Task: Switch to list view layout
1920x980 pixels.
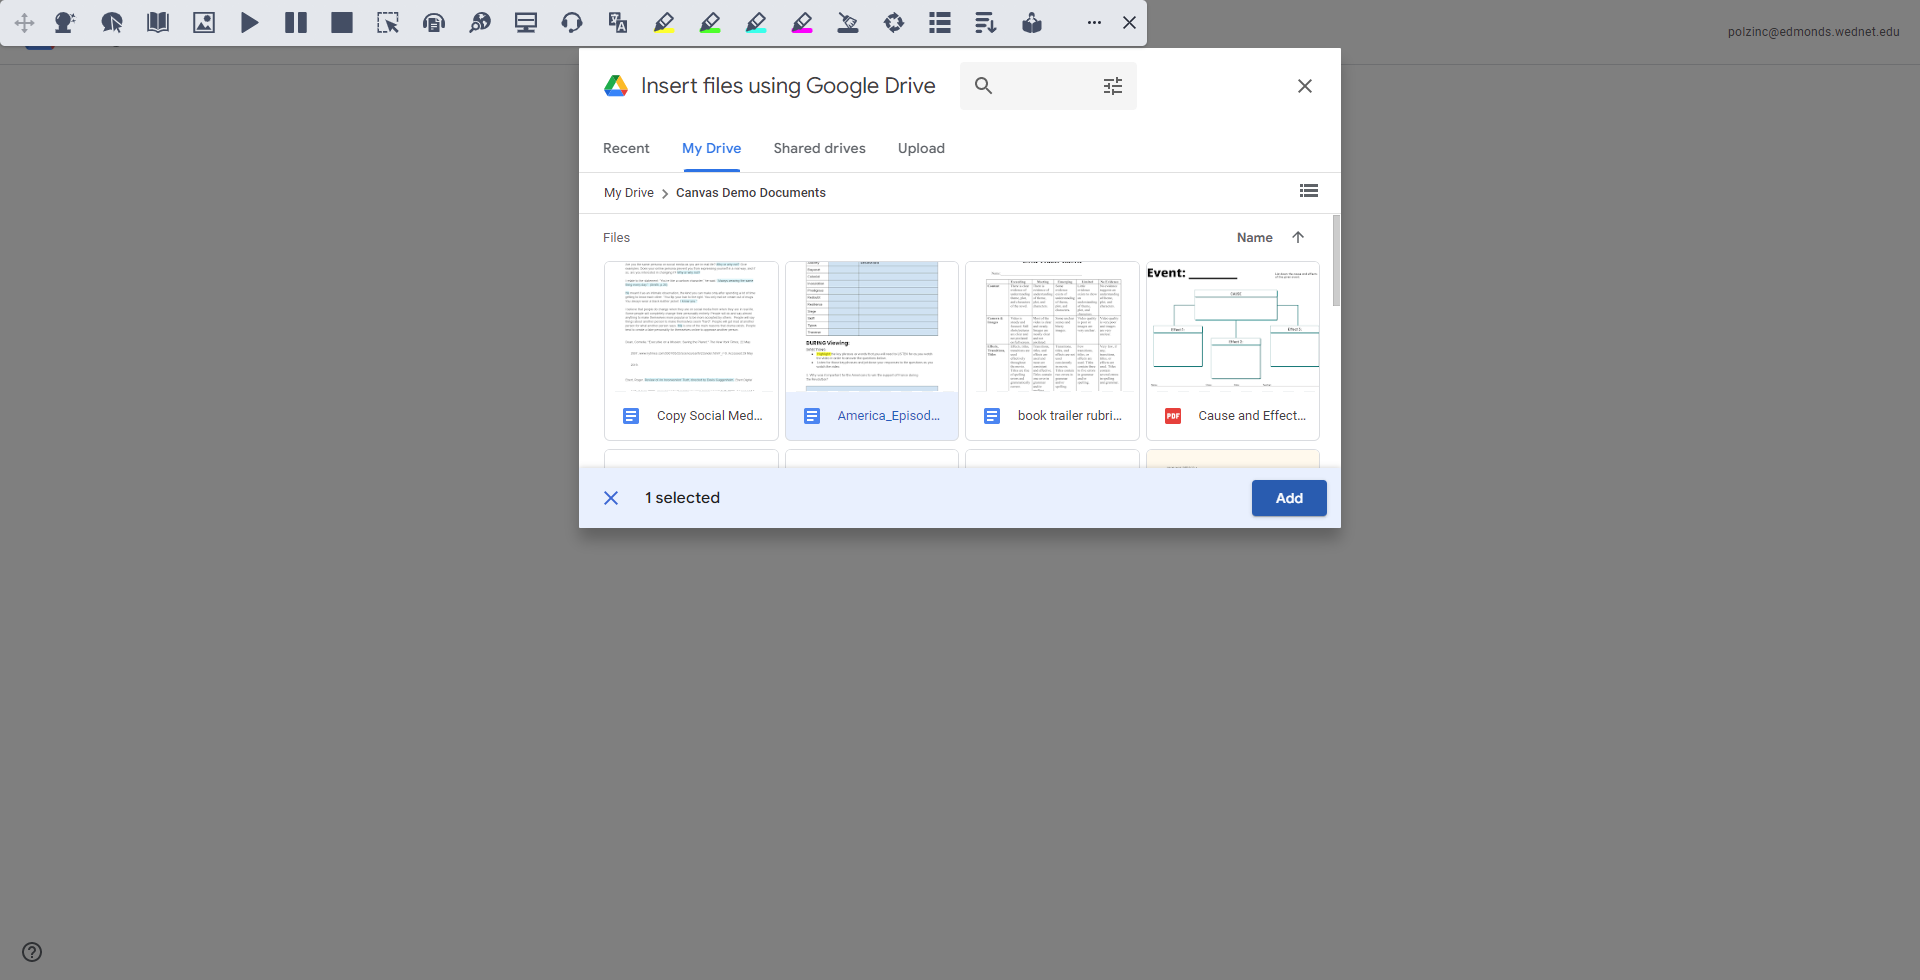Action: tap(1309, 191)
